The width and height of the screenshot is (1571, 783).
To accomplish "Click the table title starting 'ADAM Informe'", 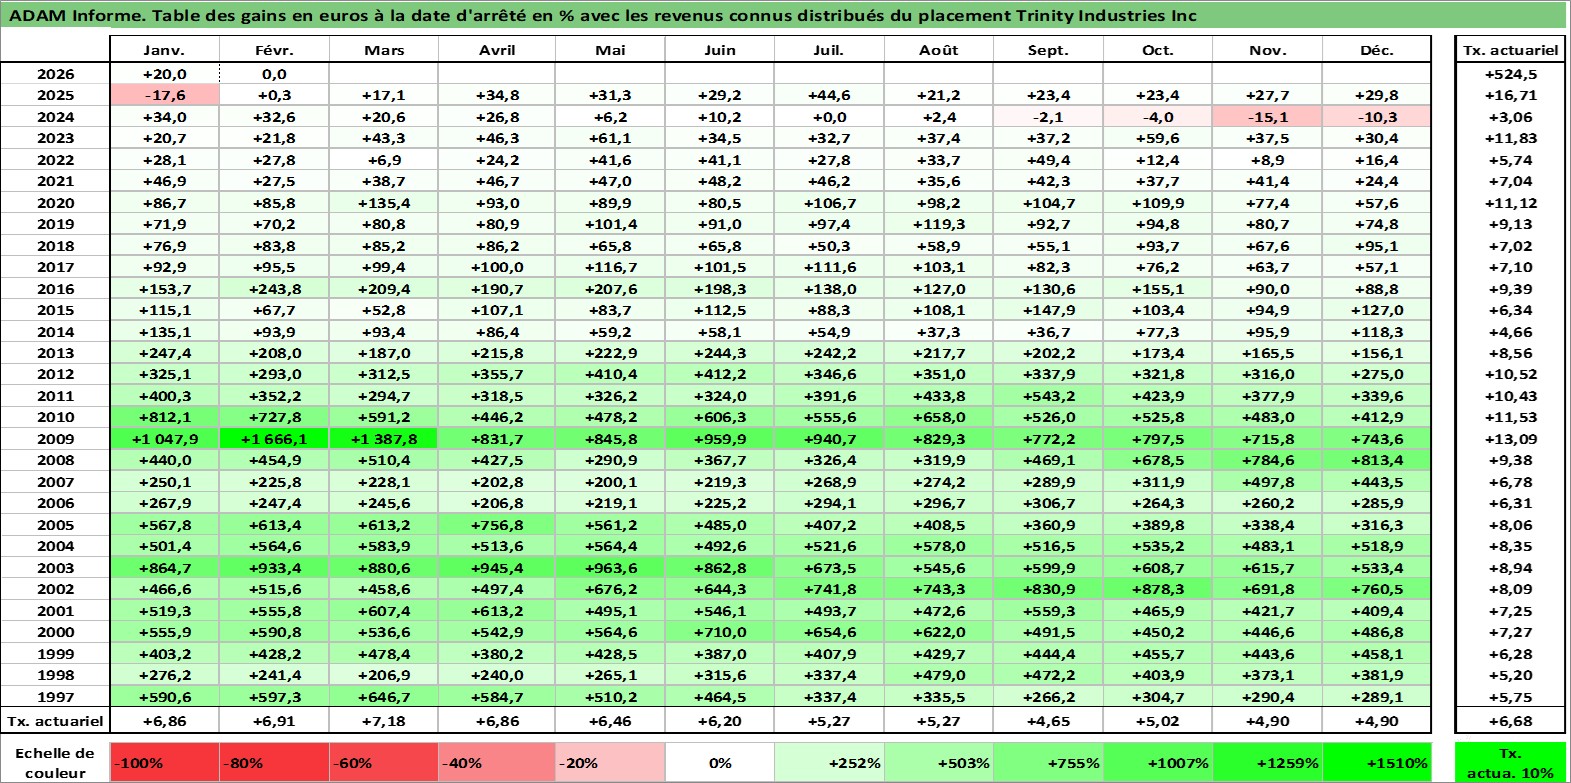I will [603, 15].
